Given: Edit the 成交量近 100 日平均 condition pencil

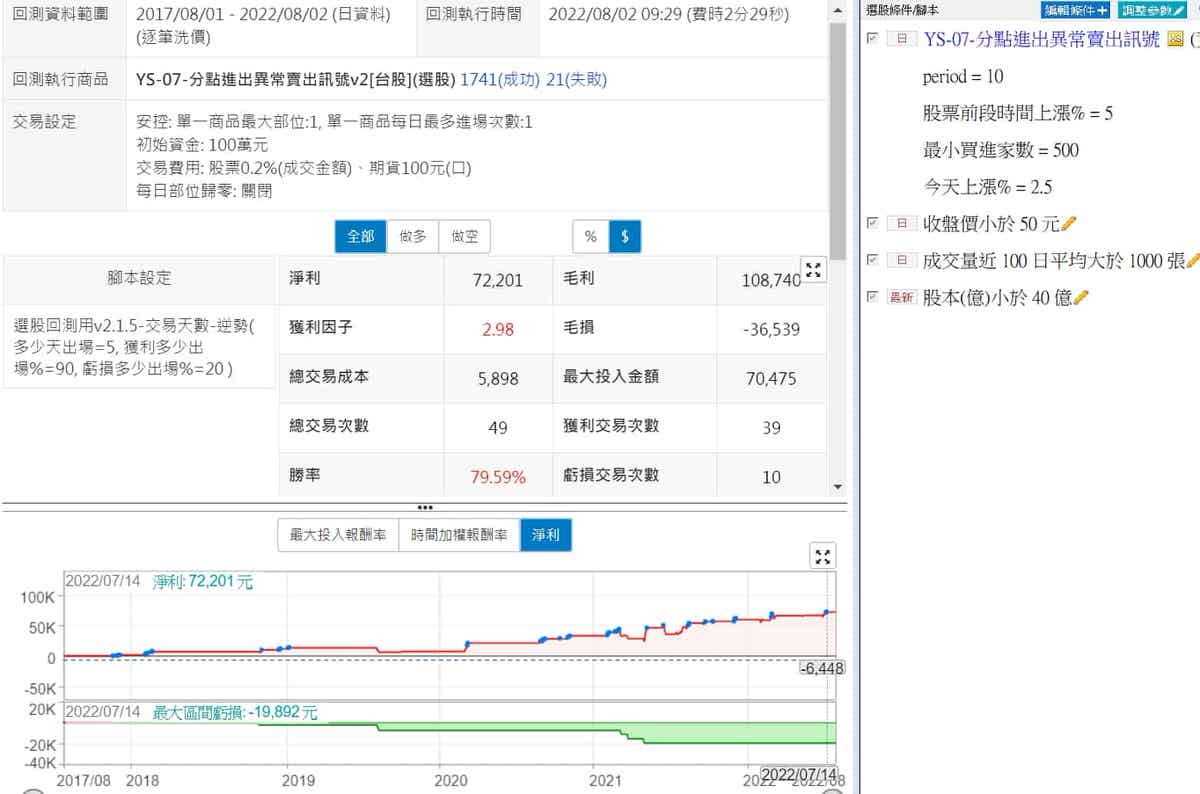Looking at the screenshot, I should 1191,260.
